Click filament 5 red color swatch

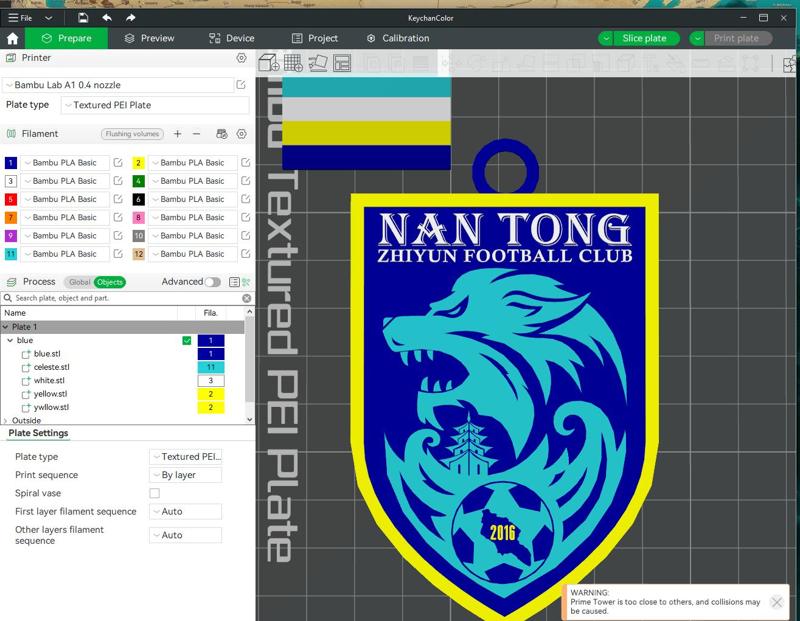(x=11, y=199)
